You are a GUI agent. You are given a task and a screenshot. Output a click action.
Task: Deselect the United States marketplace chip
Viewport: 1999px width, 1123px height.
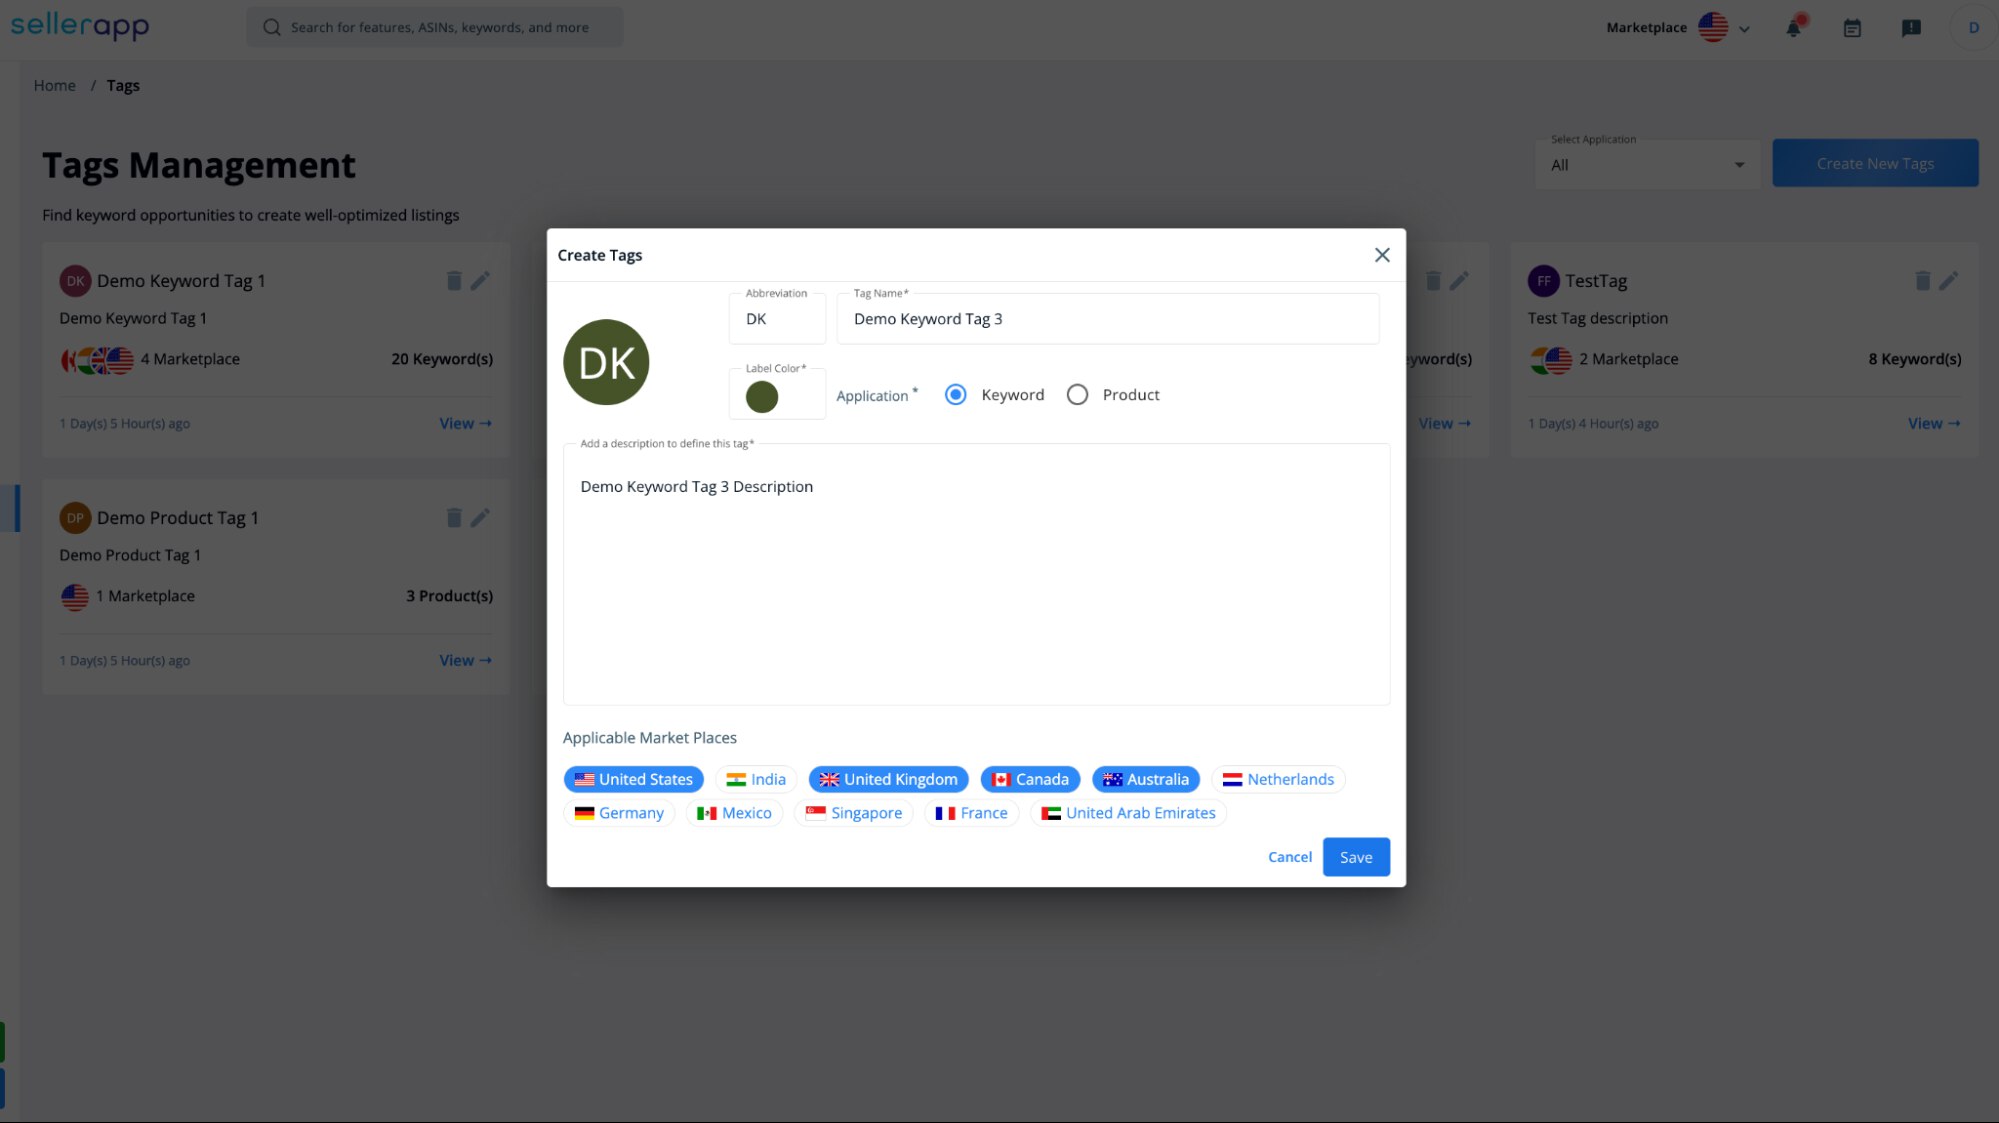[633, 779]
